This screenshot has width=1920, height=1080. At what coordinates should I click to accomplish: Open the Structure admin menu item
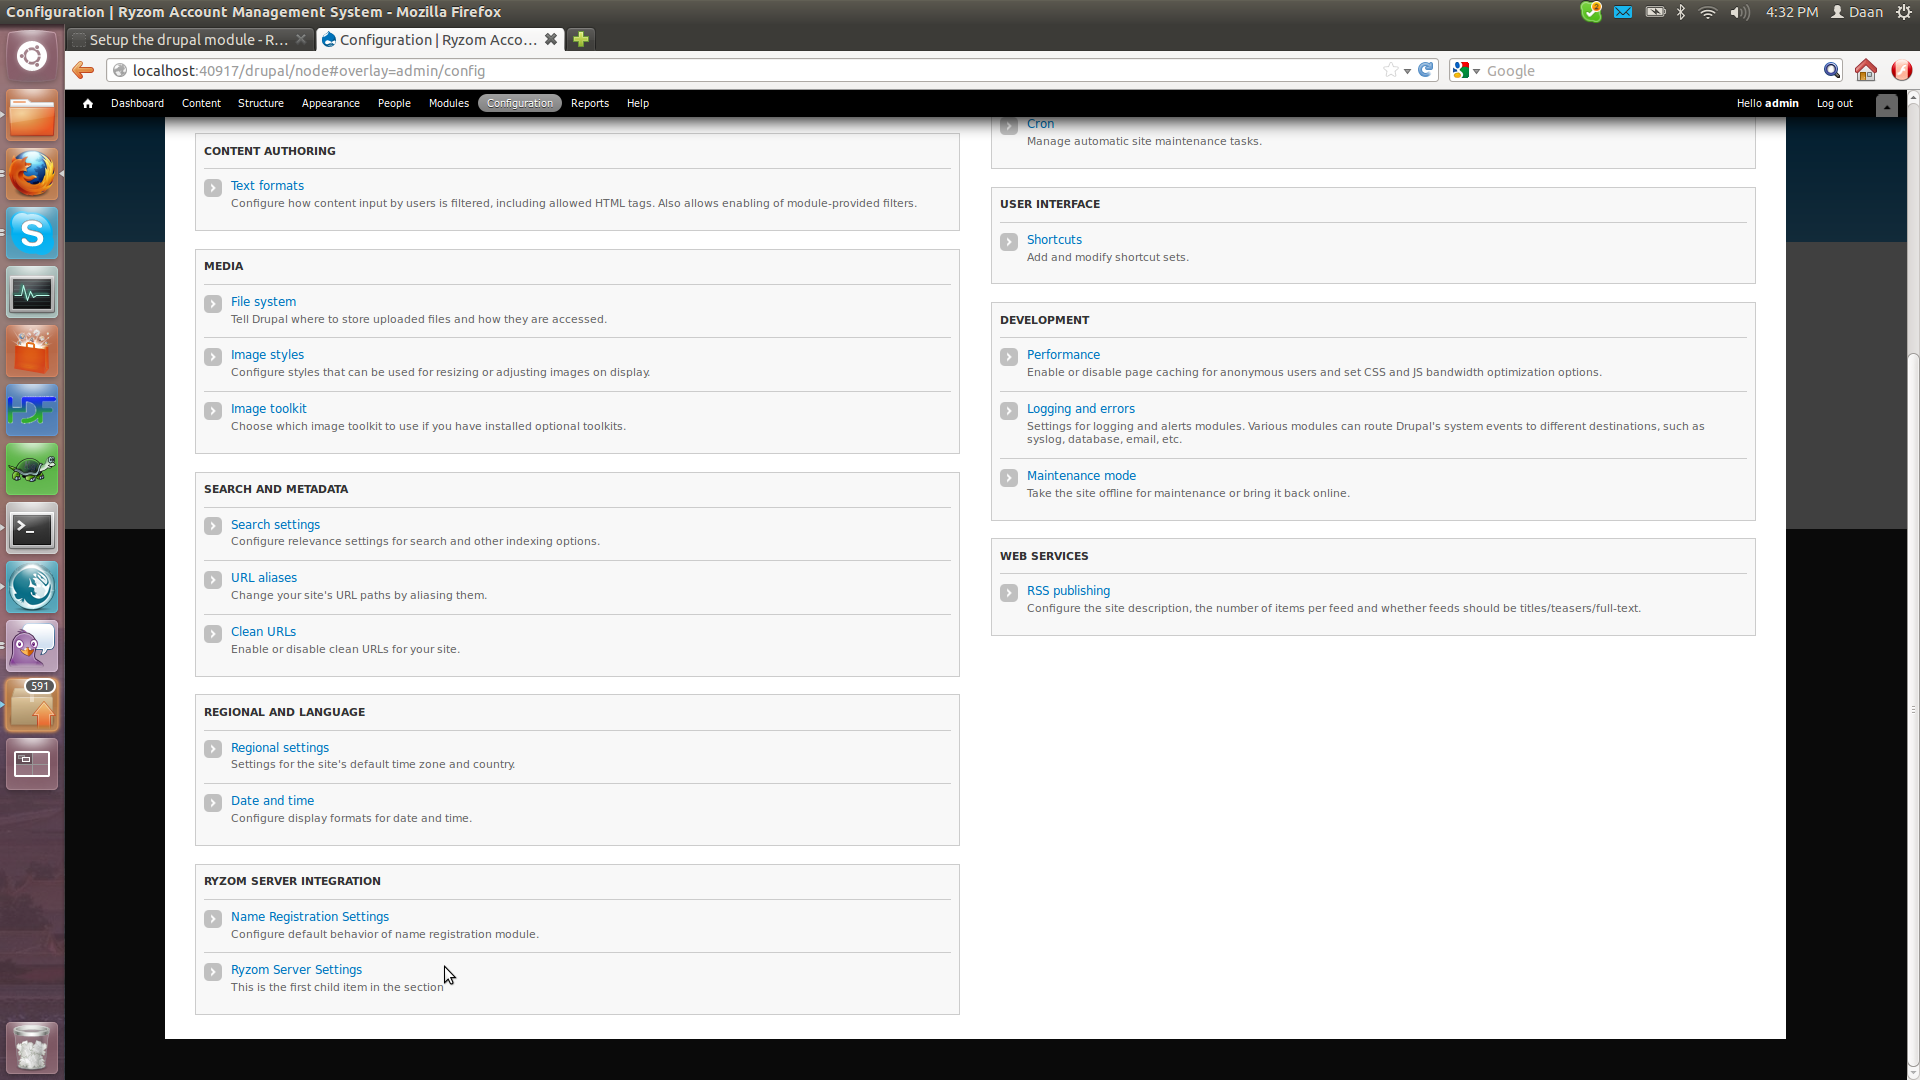261,103
